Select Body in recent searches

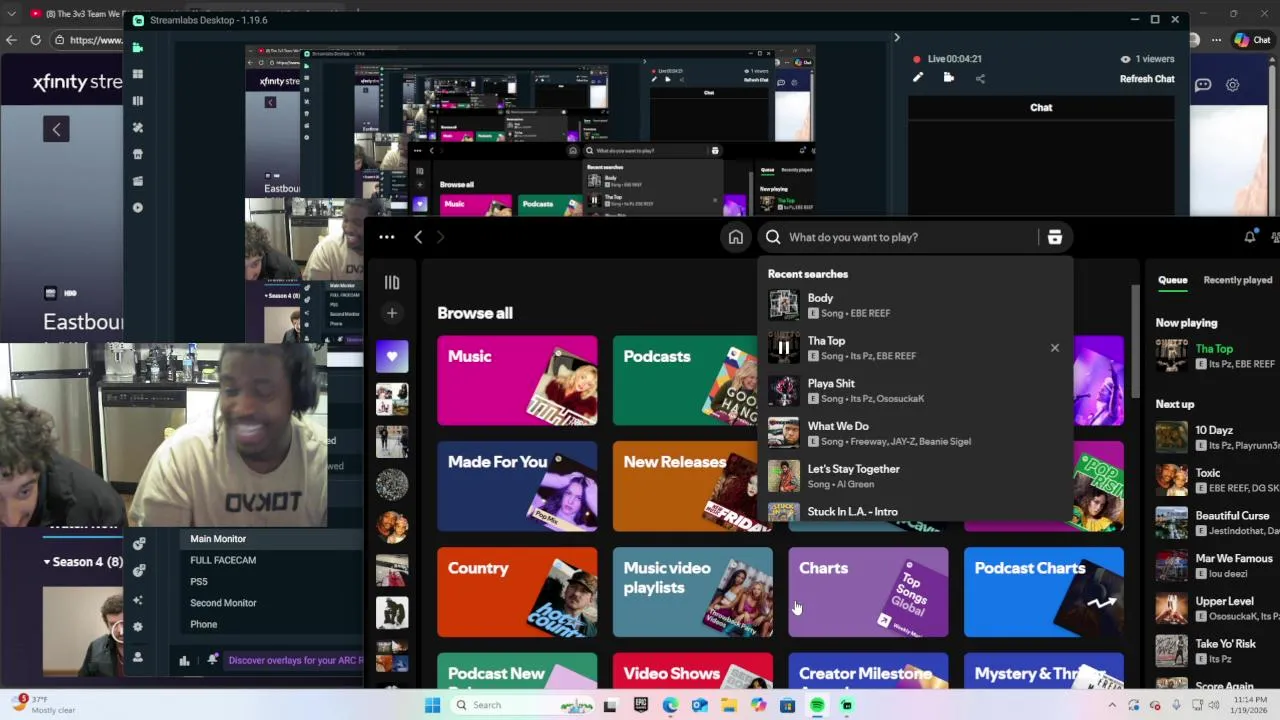(x=915, y=305)
